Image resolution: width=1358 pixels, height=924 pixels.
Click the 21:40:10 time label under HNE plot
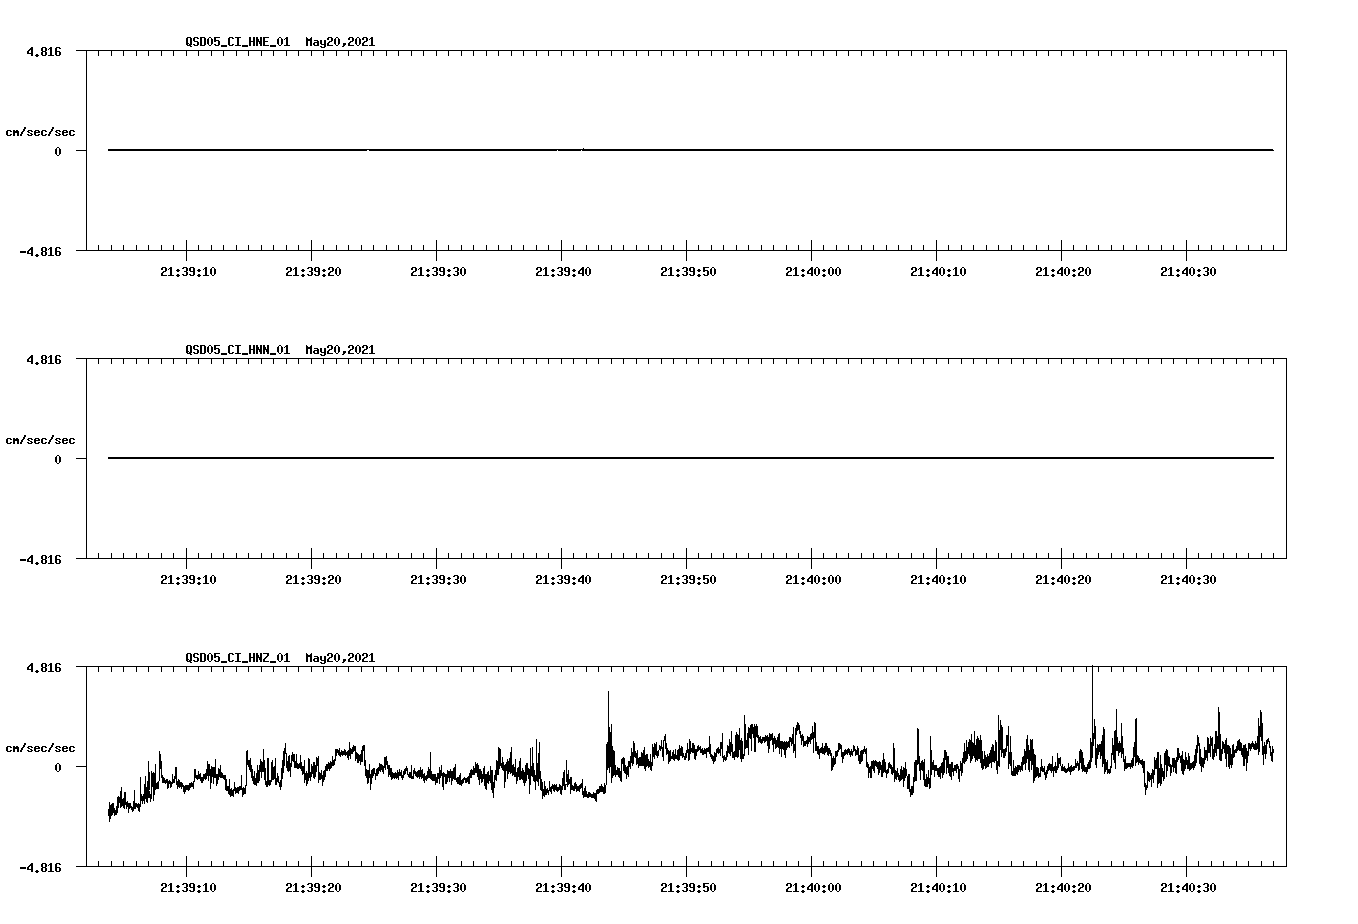938,272
